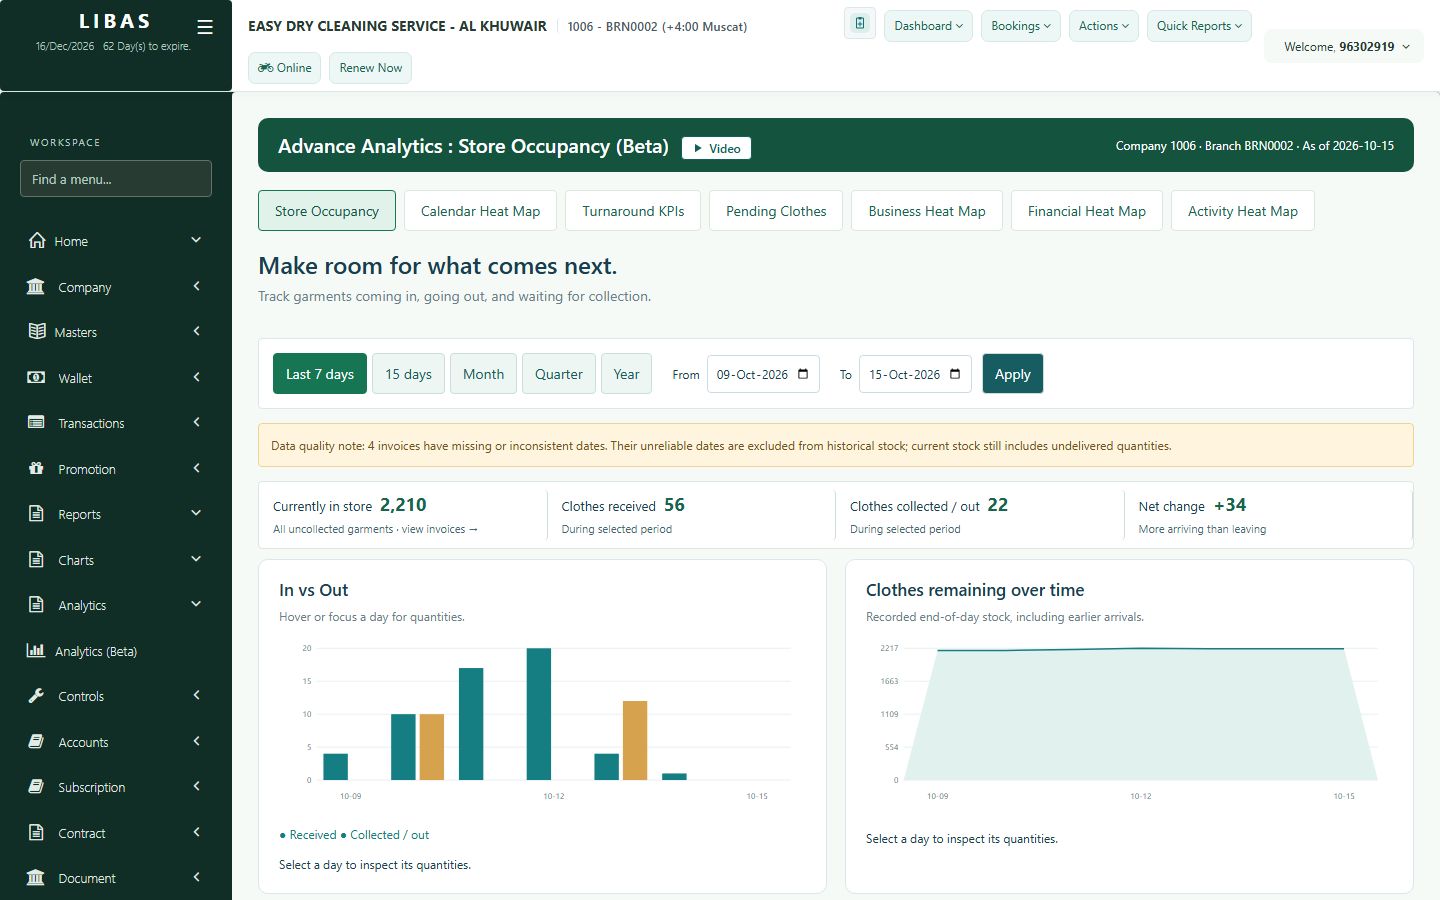Click the Document building icon in sidebar
Screen dimensions: 1440x900
[x=36, y=877]
